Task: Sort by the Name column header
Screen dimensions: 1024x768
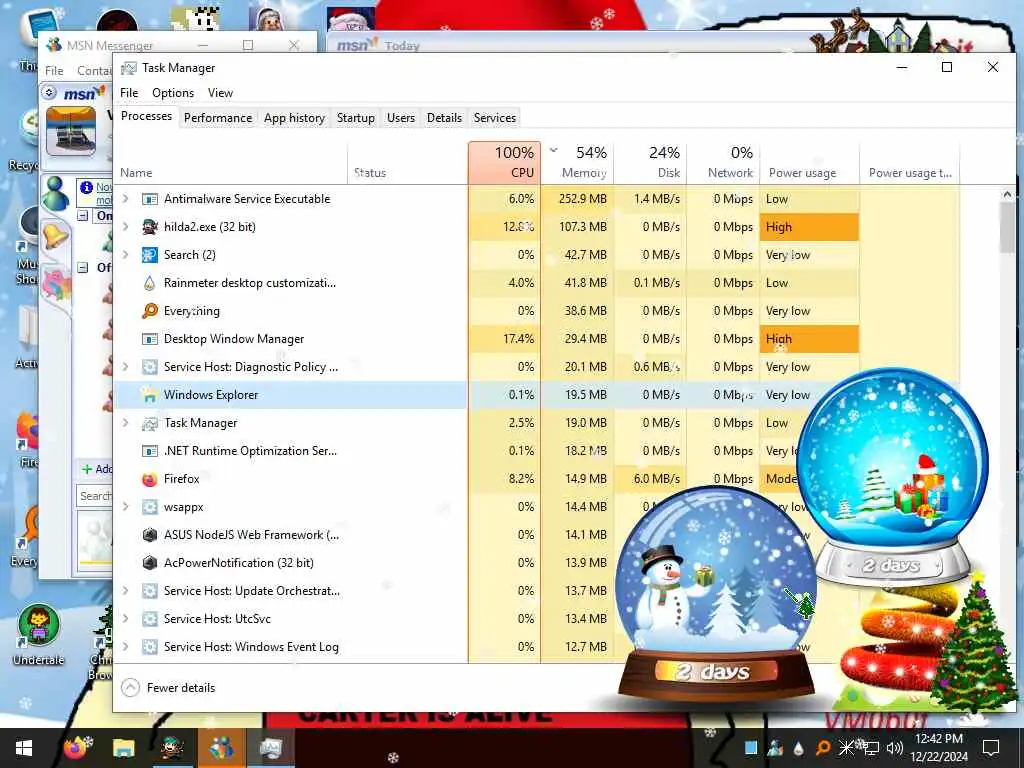Action: 230,163
